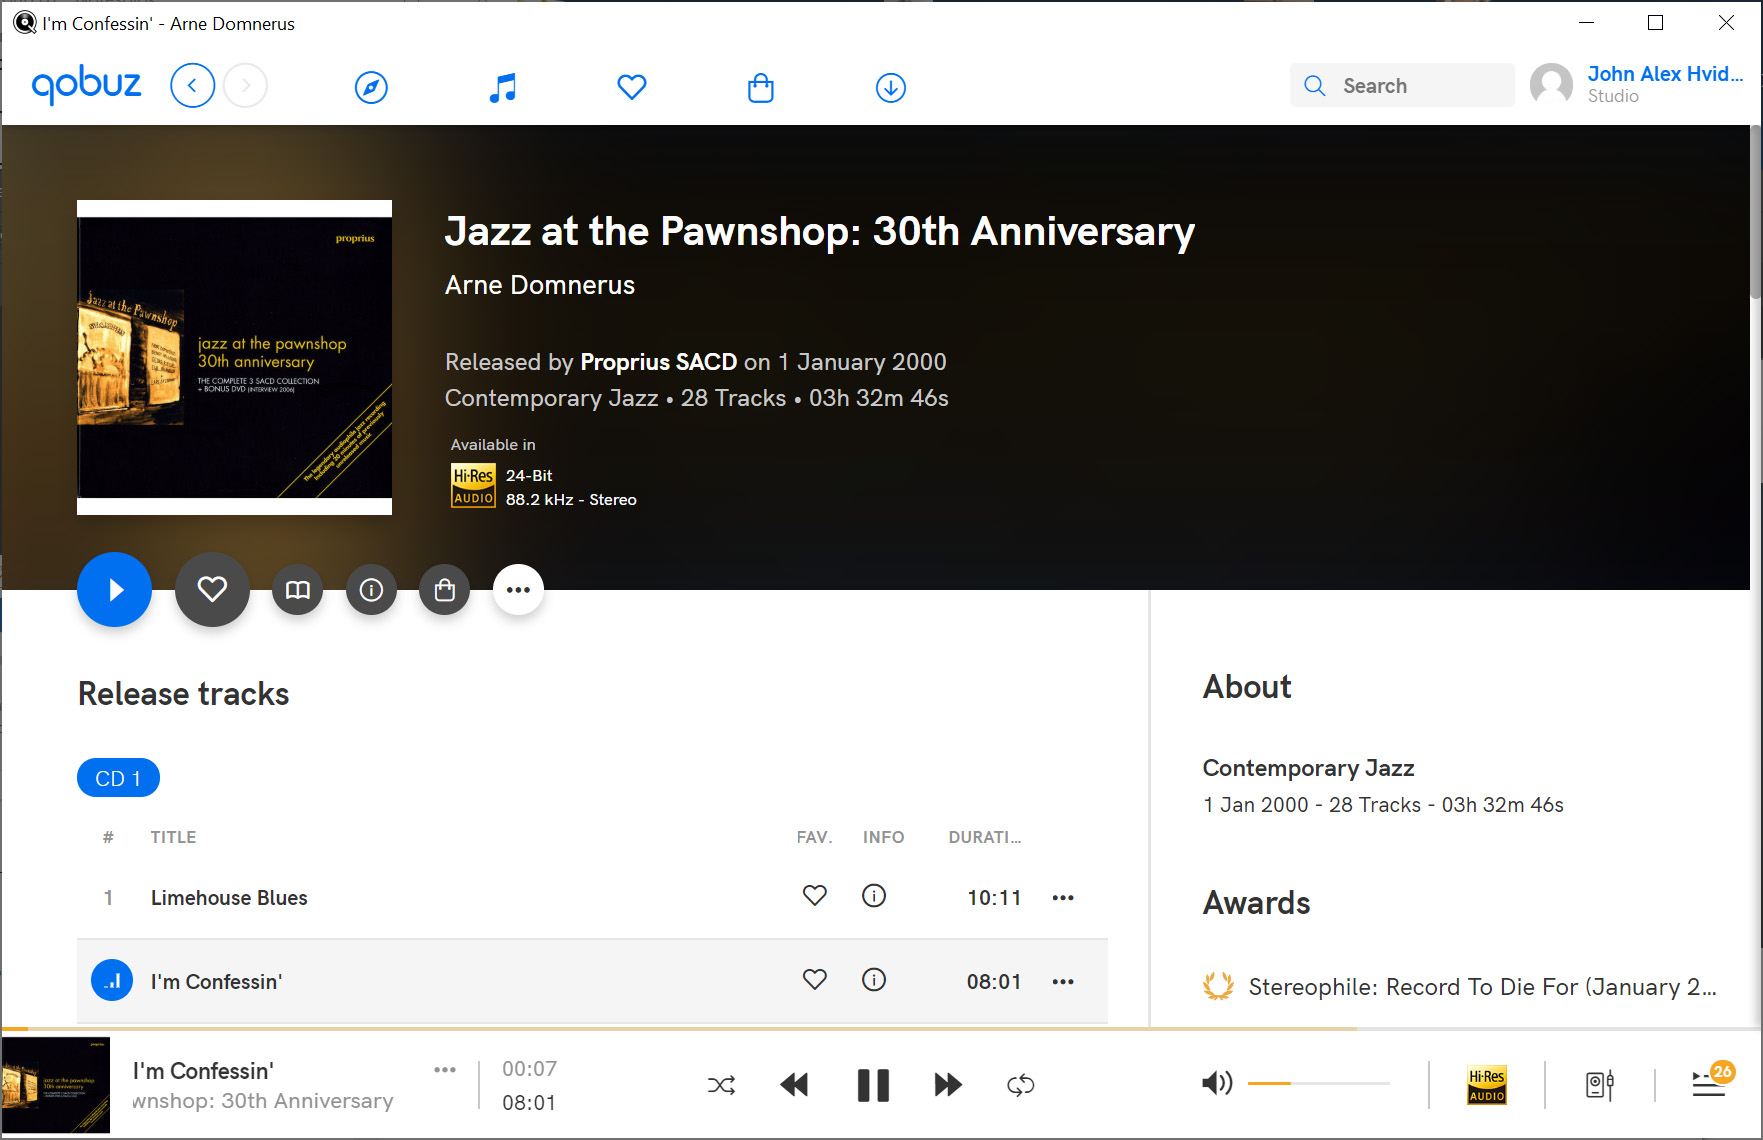
Task: Click the album cover artwork
Action: pos(234,357)
